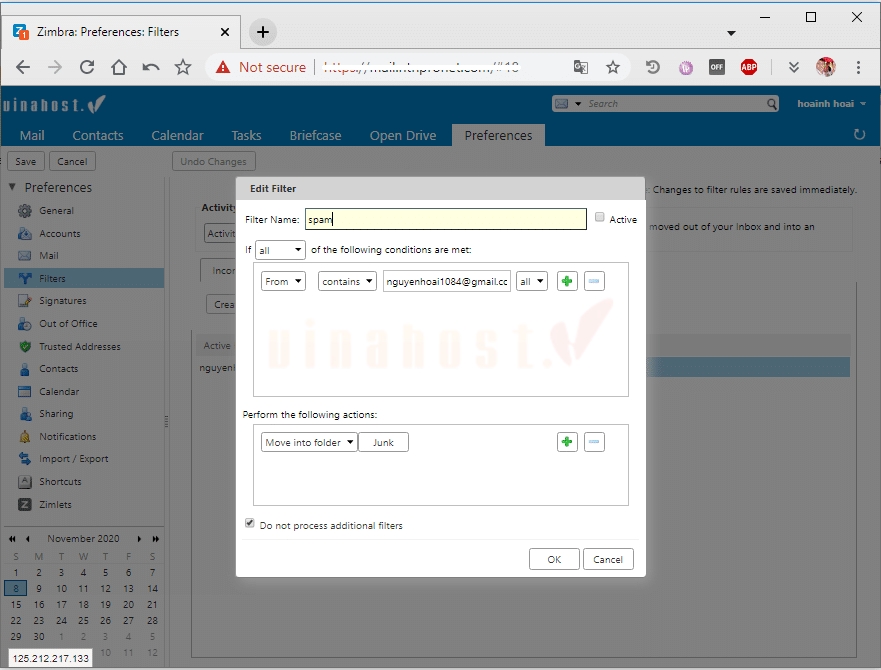Click the green plus to add a condition

coord(567,281)
